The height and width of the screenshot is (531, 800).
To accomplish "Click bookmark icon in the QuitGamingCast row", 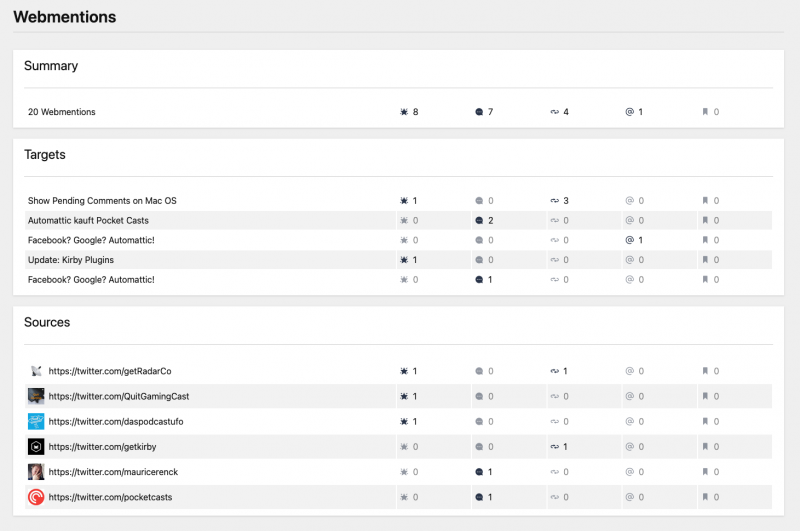I will click(705, 396).
